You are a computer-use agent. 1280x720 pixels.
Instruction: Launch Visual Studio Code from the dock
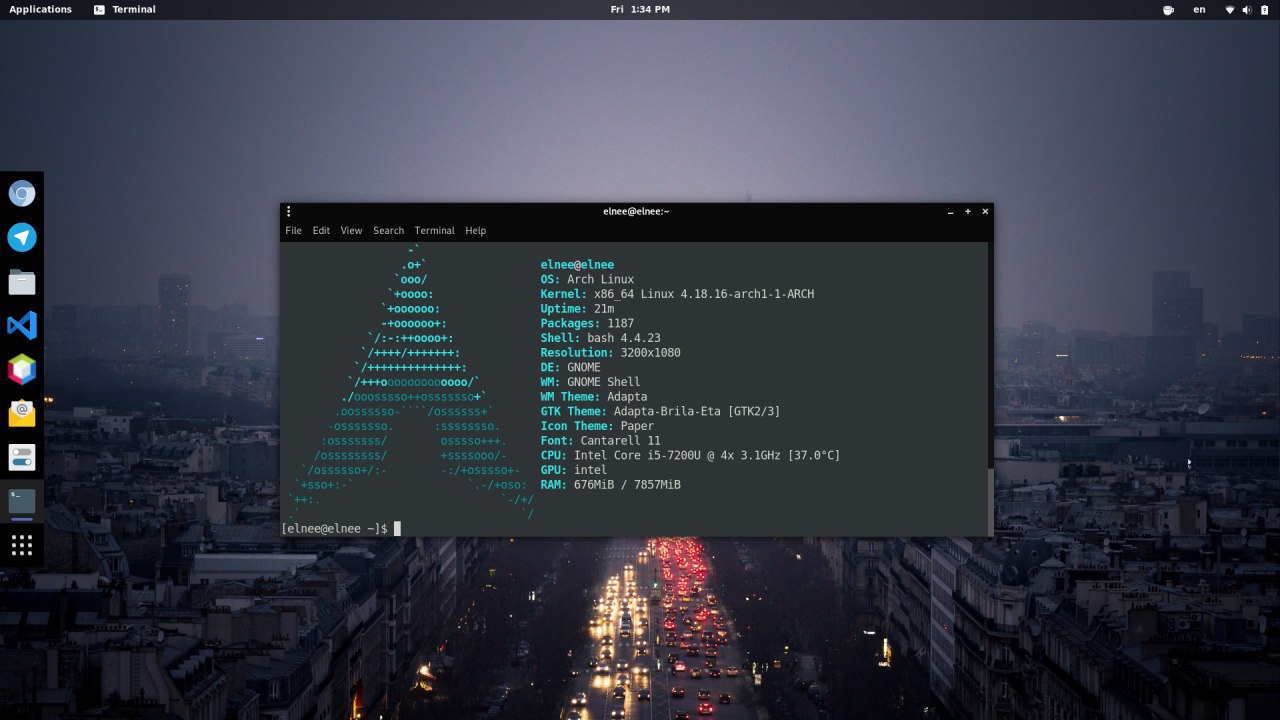(x=22, y=325)
